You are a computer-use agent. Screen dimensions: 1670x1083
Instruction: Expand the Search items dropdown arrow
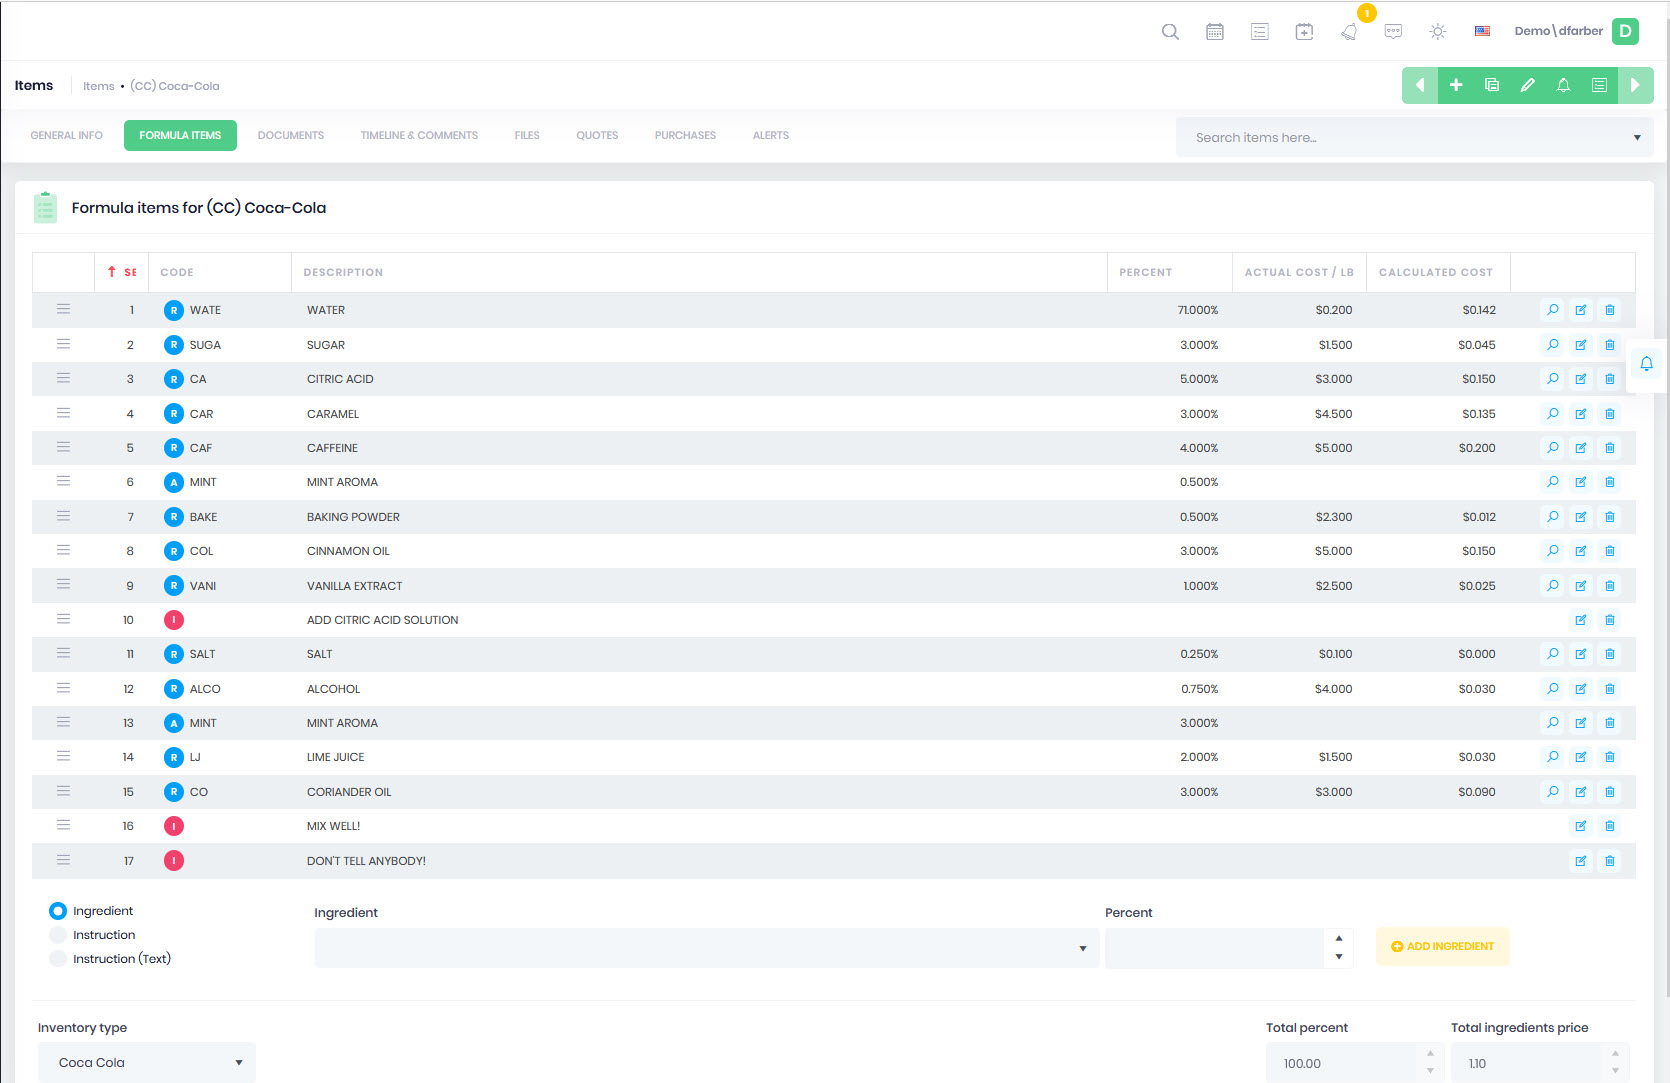[x=1637, y=138]
